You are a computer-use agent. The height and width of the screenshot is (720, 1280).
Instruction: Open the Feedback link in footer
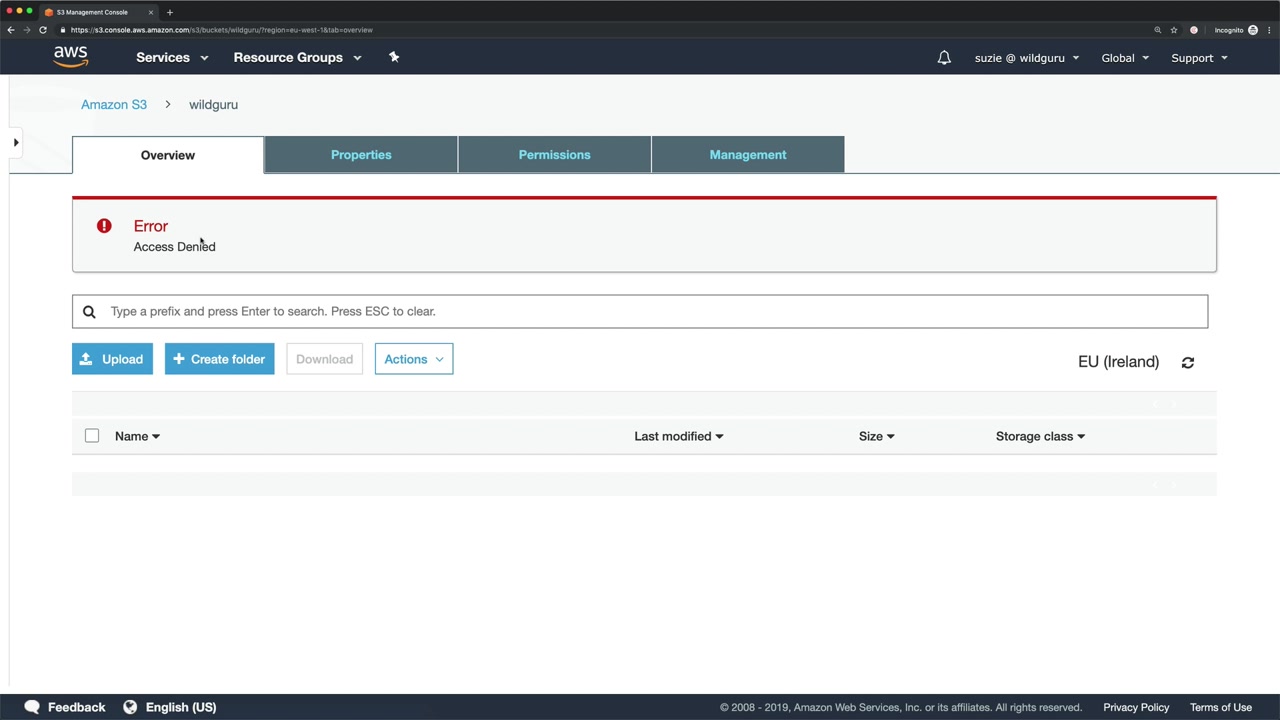point(76,707)
